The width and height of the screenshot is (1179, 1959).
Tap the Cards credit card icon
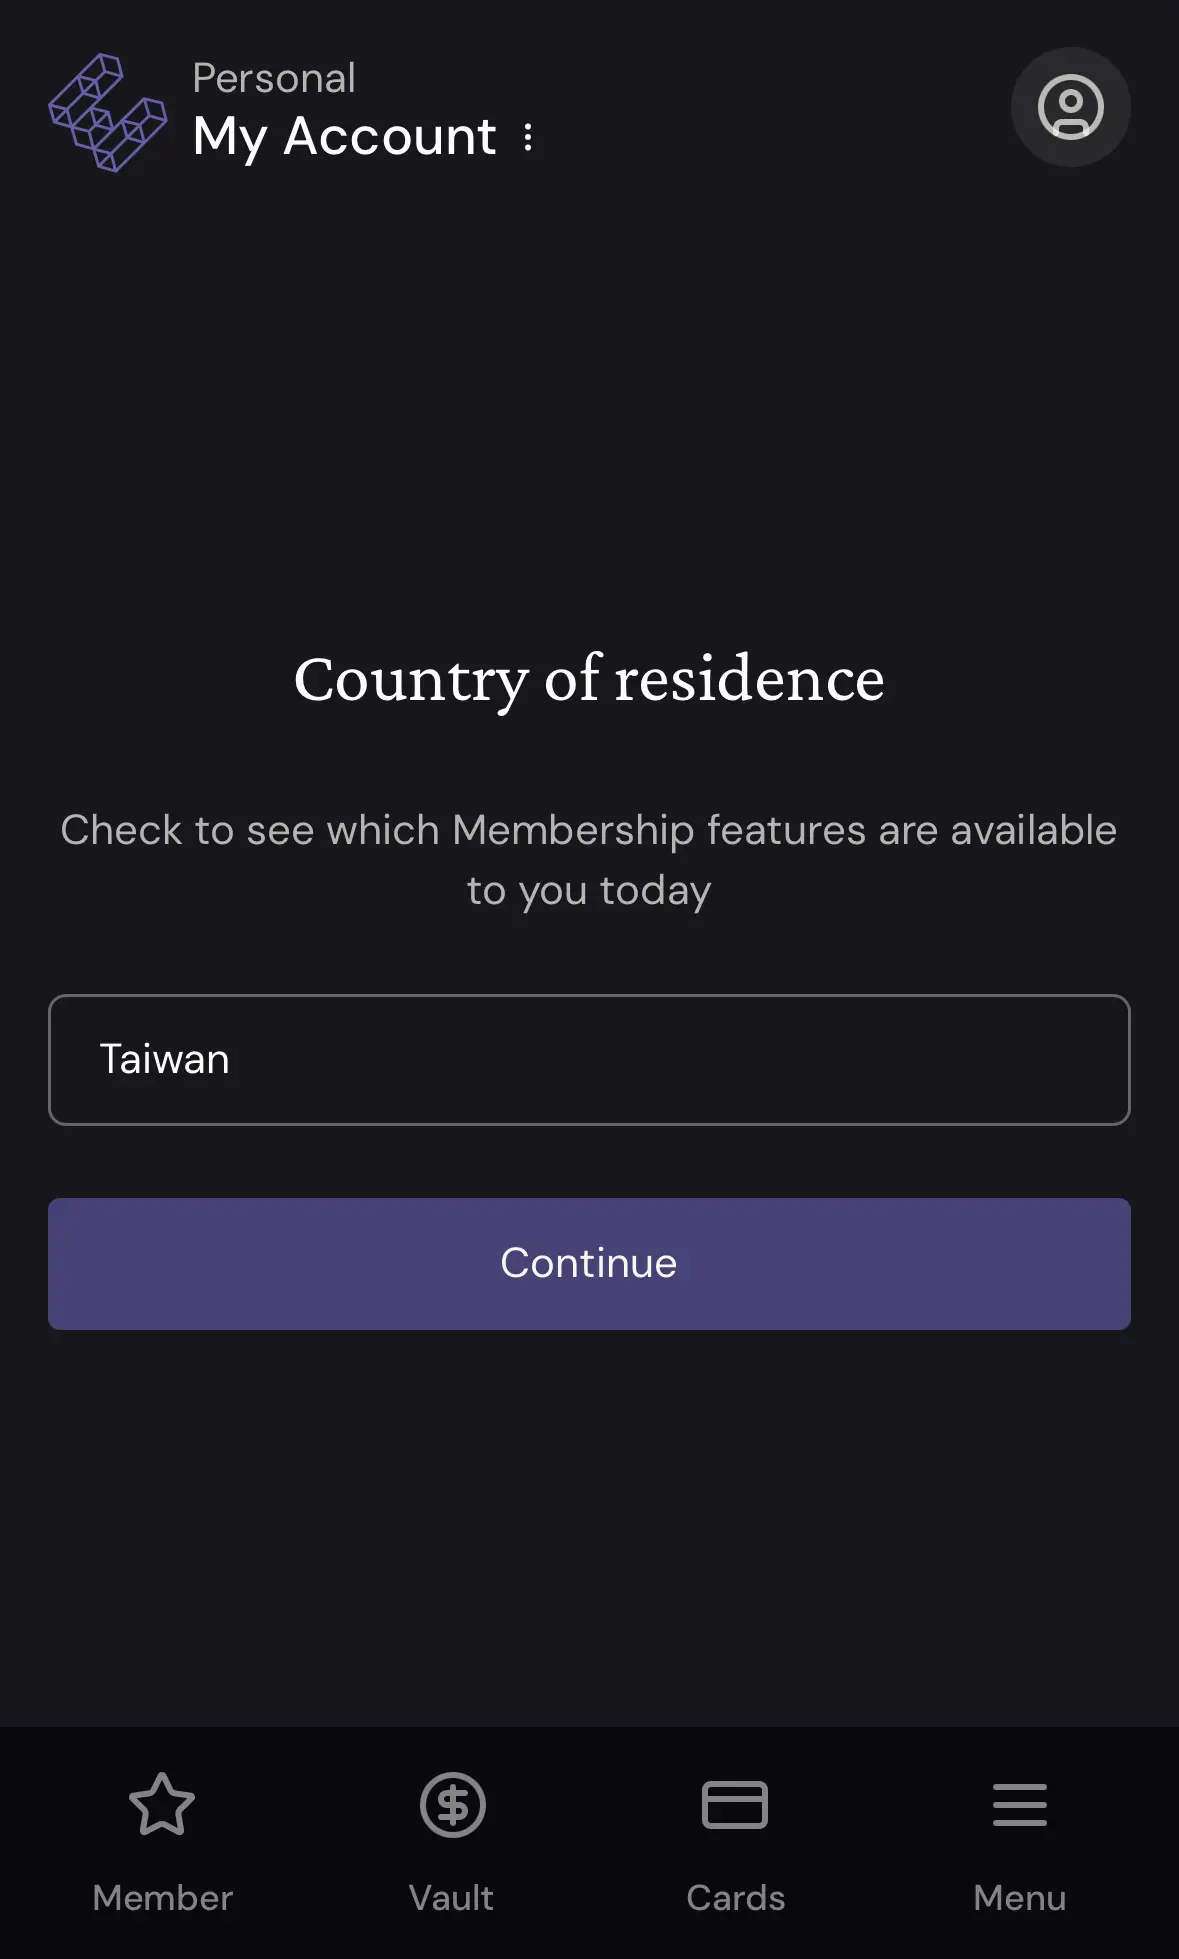coord(735,1805)
